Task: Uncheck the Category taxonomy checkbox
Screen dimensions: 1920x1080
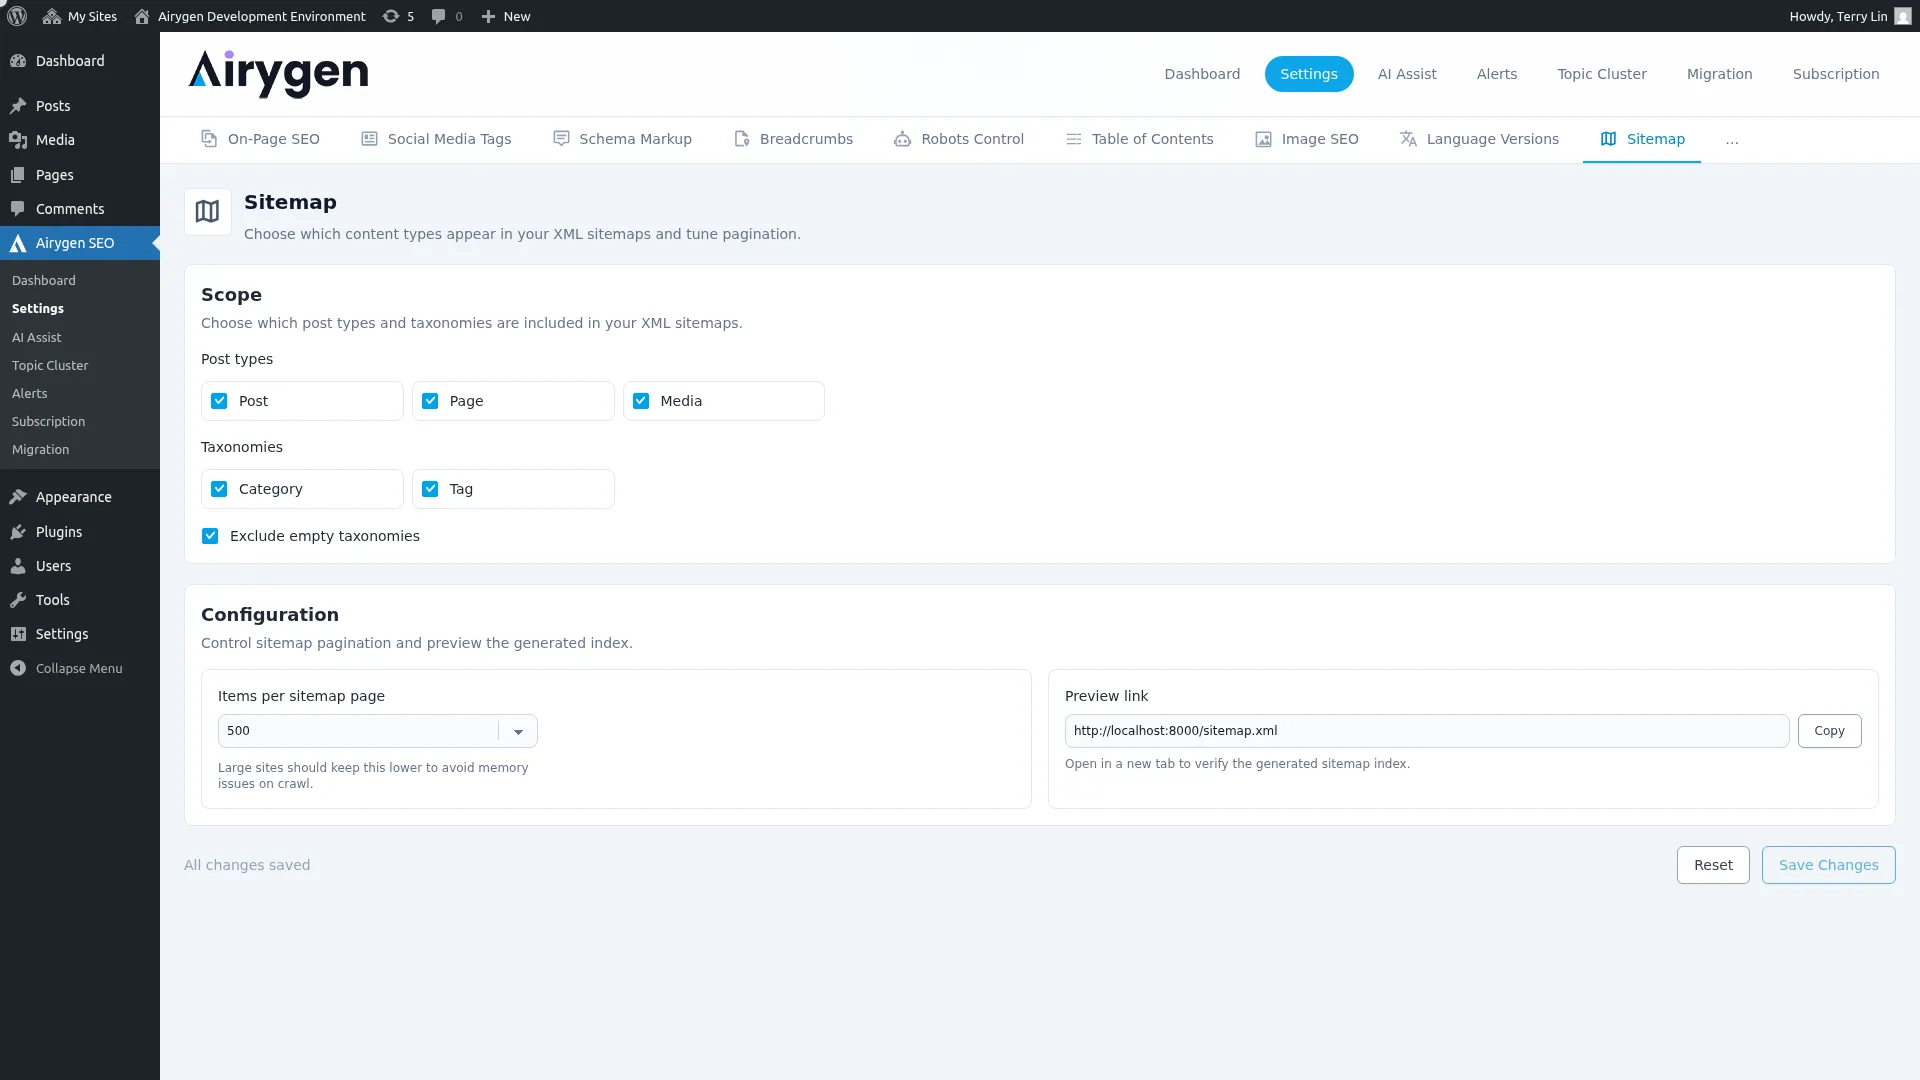Action: (x=219, y=489)
